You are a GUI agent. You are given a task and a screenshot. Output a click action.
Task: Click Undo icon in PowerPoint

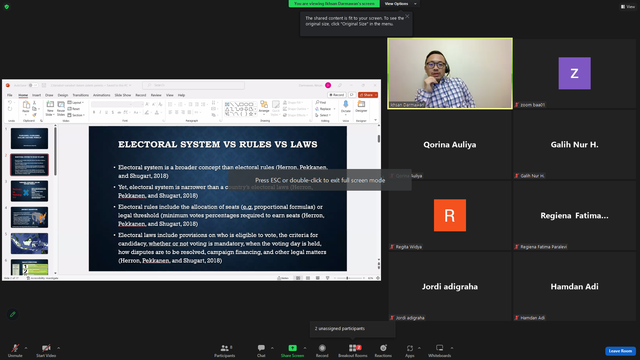tap(10, 102)
